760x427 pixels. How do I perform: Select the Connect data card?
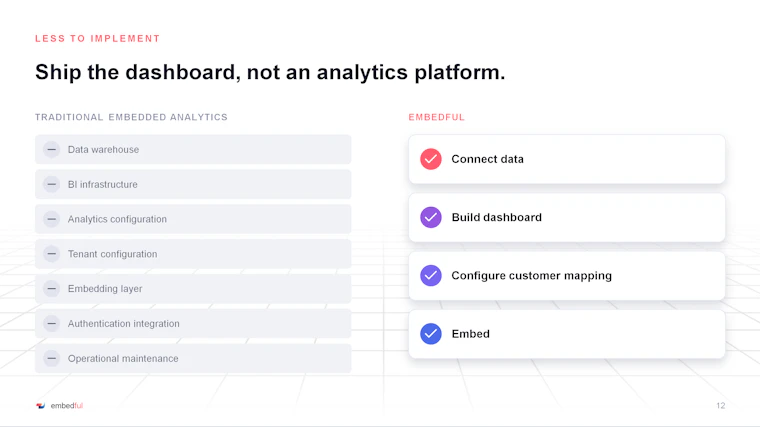pyautogui.click(x=567, y=159)
